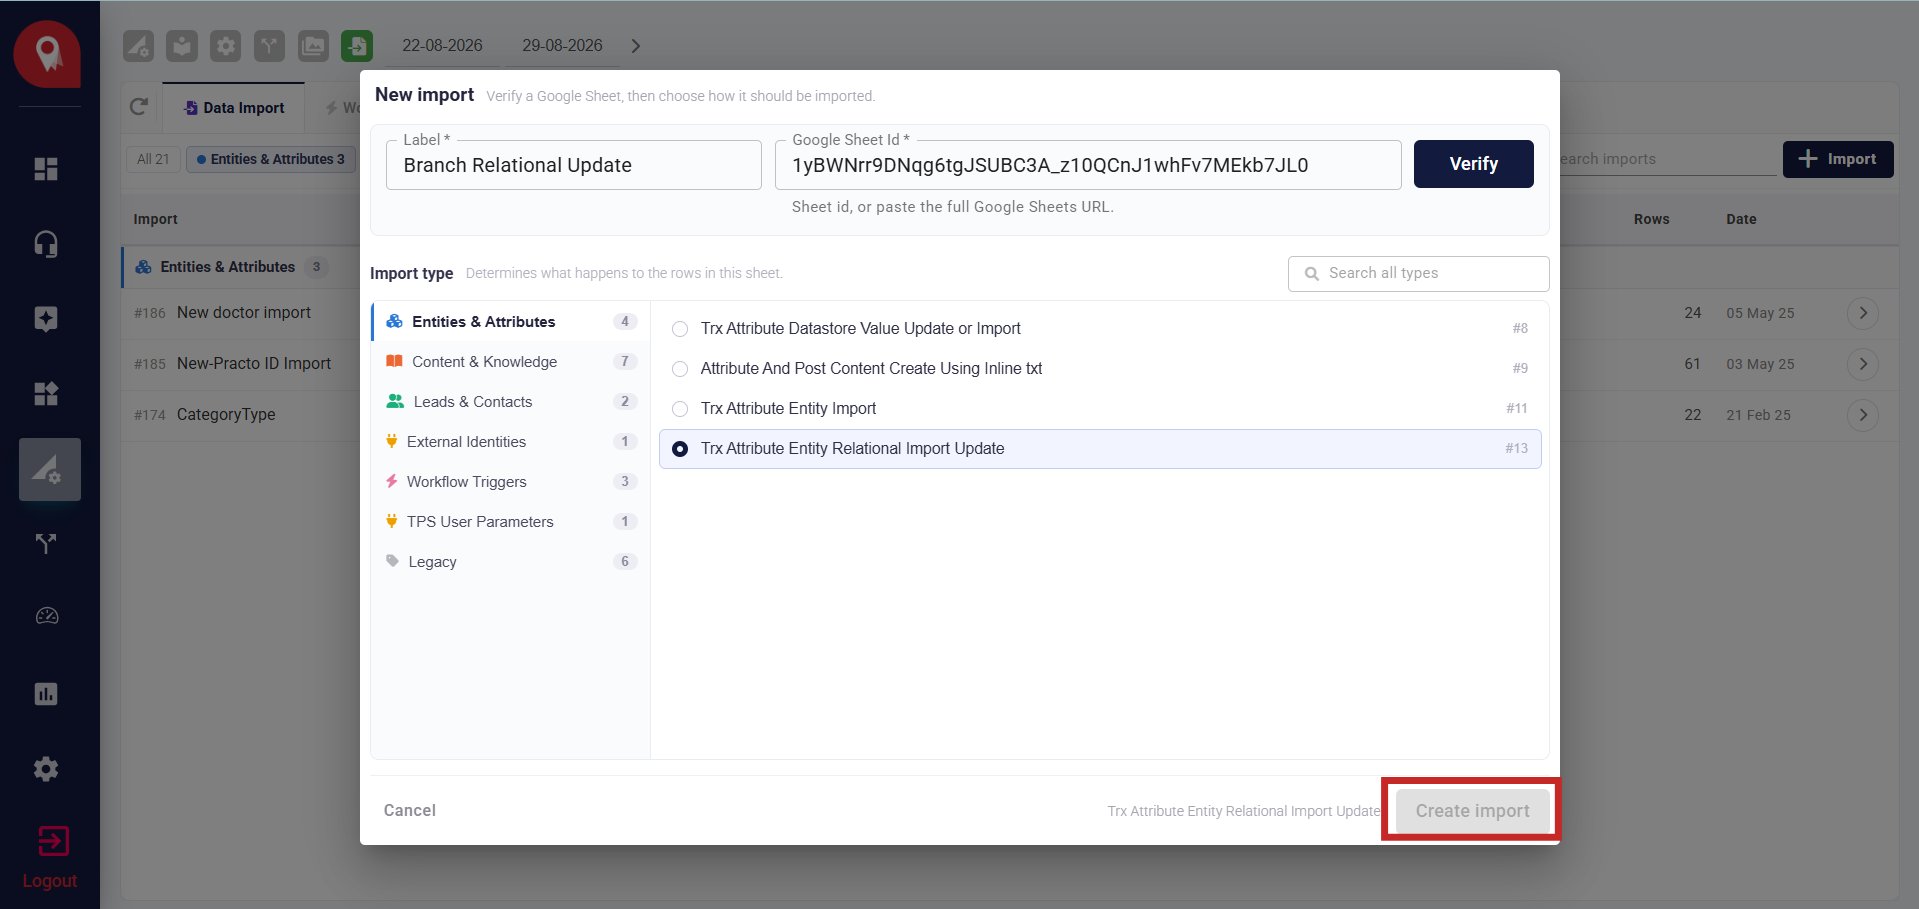Open the dashboard grid icon in sidebar
Image resolution: width=1919 pixels, height=909 pixels.
(x=46, y=169)
